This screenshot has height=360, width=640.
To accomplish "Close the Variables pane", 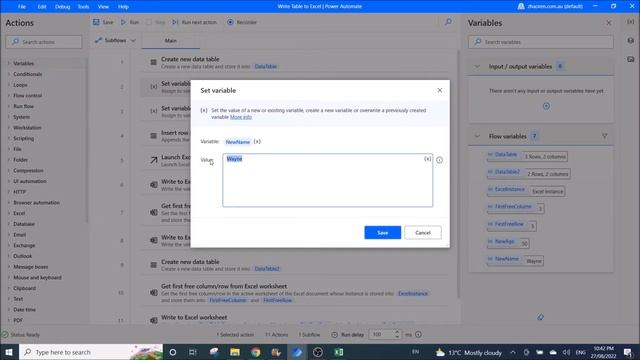I will point(609,23).
